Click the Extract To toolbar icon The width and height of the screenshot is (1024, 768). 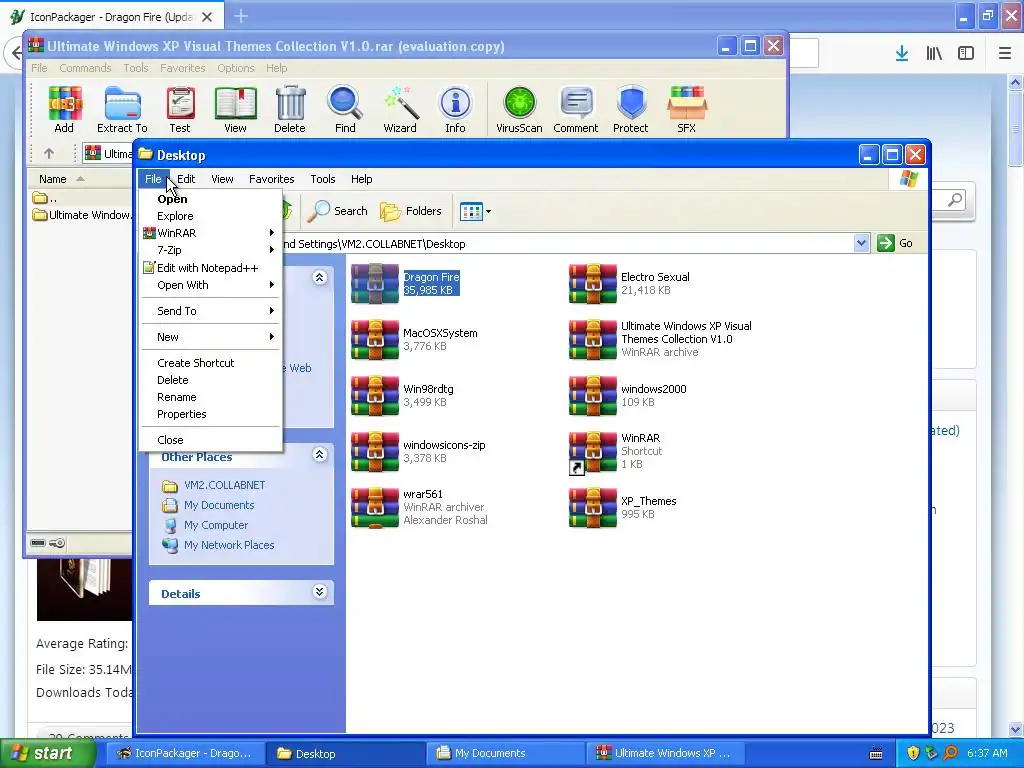pyautogui.click(x=122, y=110)
